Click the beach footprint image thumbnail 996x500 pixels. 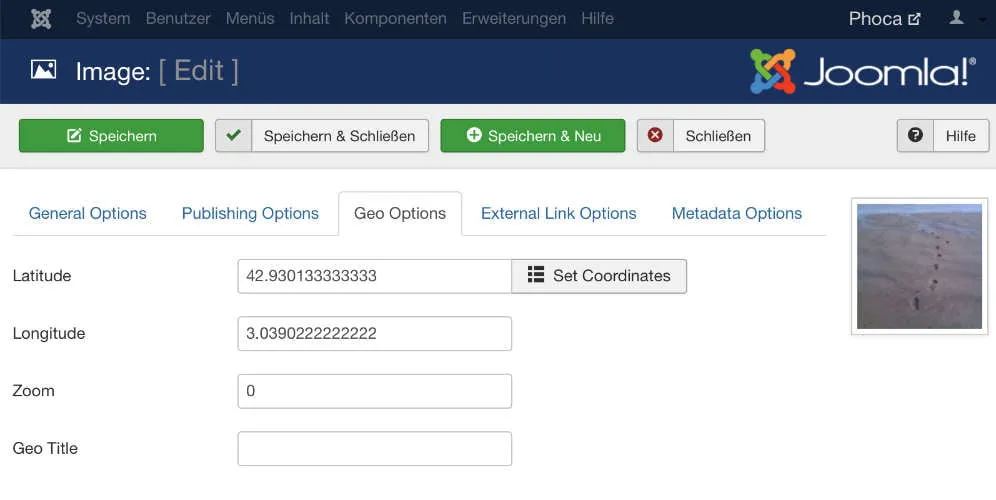tap(919, 266)
